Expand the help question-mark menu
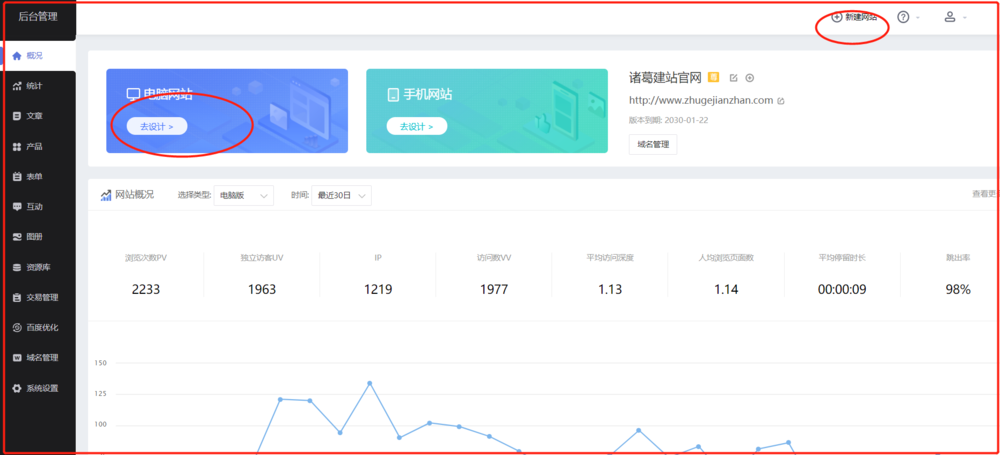 pyautogui.click(x=908, y=18)
